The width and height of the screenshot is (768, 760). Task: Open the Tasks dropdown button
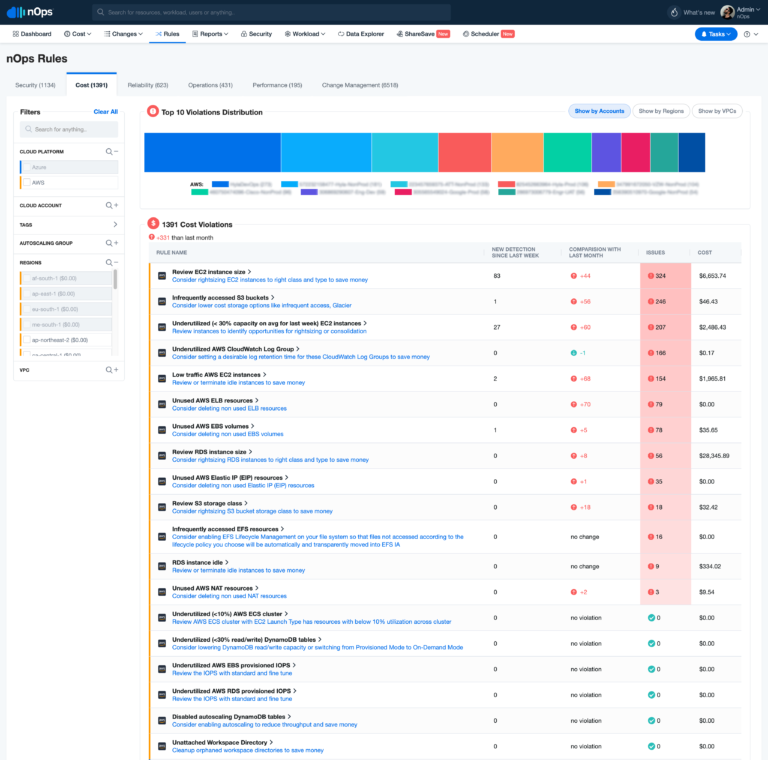(715, 34)
